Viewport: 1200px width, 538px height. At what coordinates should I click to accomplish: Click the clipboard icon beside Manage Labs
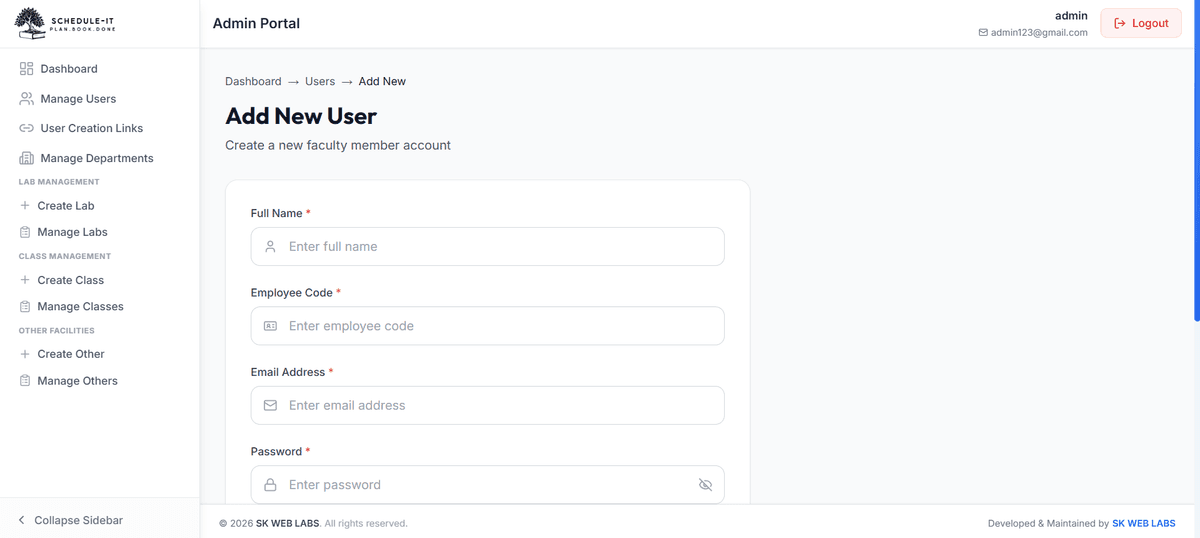(25, 232)
